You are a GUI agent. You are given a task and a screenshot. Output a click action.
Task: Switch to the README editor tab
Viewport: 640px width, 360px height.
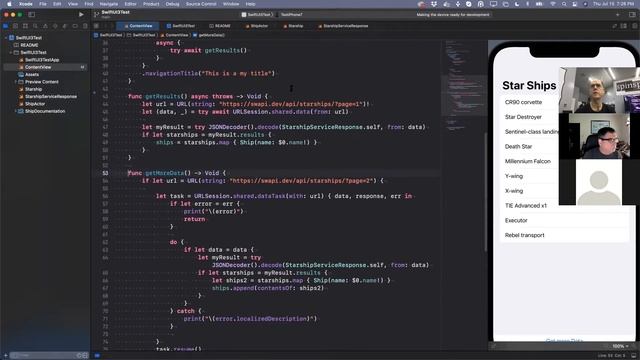pos(220,26)
